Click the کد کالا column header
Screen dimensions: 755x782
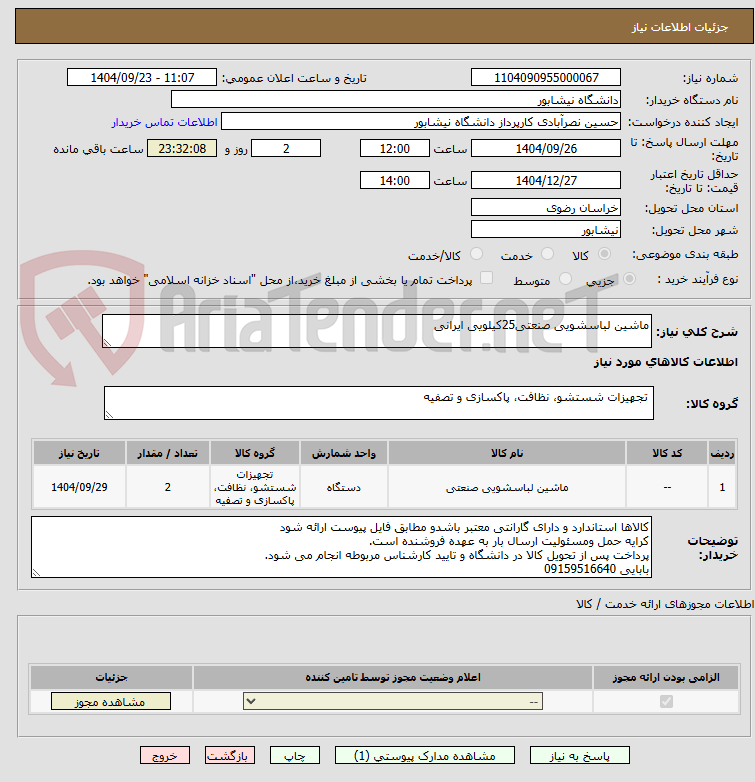point(667,453)
